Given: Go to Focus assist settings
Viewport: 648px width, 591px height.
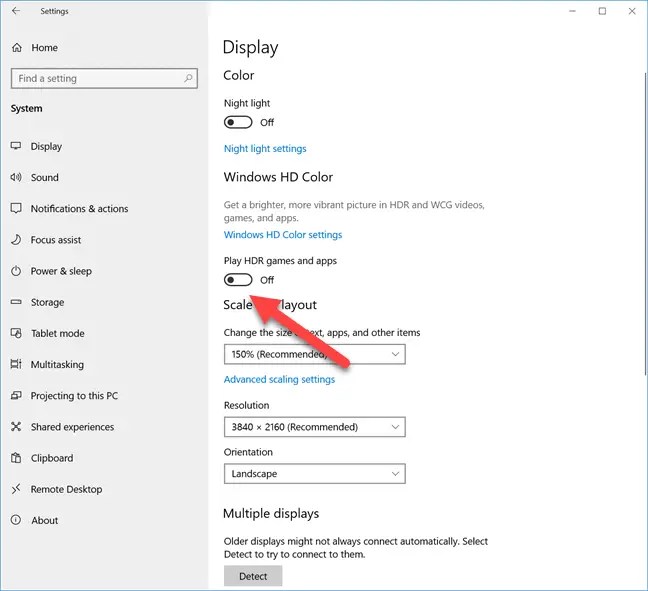Looking at the screenshot, I should click(56, 240).
